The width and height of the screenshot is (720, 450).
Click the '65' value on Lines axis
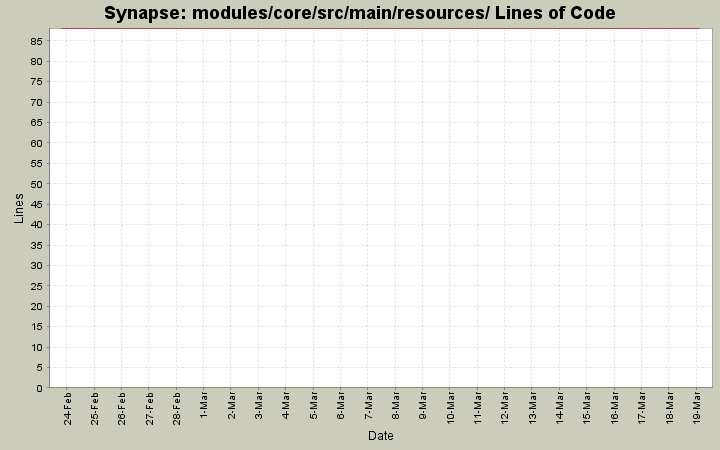[x=37, y=123]
